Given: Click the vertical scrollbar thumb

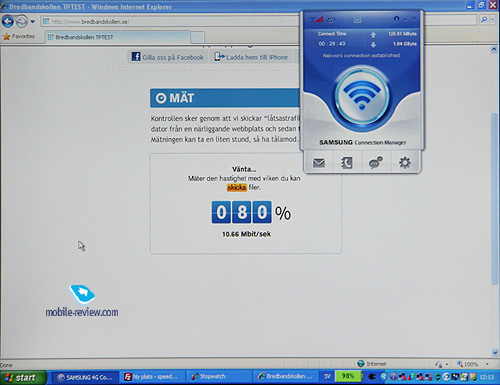Looking at the screenshot, I should coord(495,199).
